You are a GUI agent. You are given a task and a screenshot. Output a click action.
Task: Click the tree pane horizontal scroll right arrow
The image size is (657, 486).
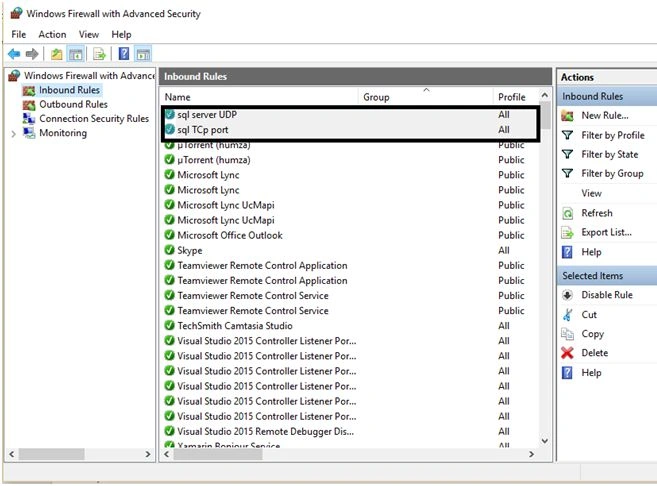coord(148,454)
